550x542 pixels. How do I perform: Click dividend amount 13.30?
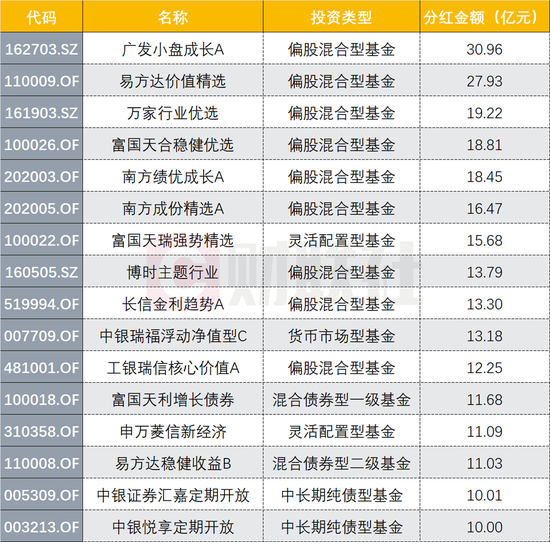[484, 304]
